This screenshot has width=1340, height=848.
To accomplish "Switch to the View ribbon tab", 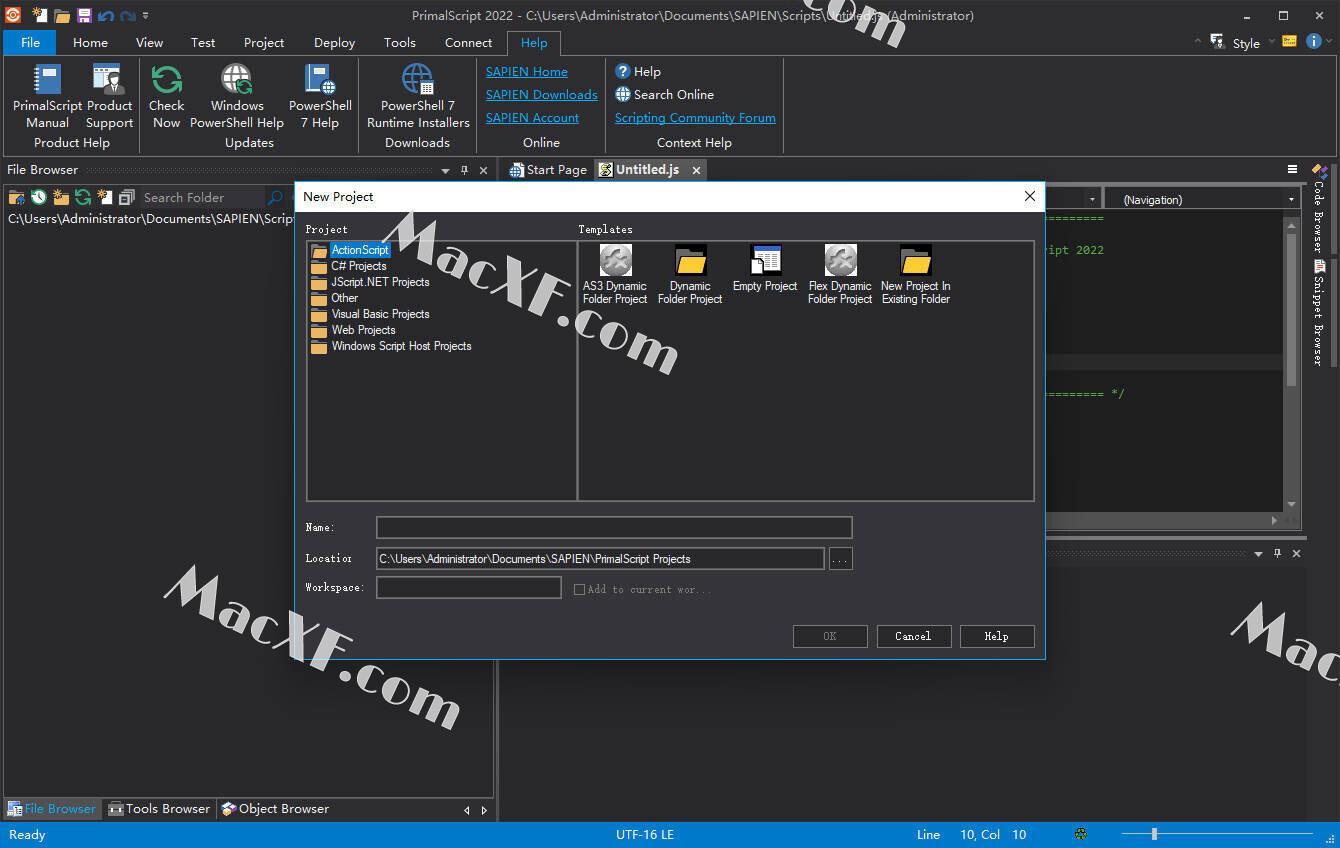I will click(149, 42).
